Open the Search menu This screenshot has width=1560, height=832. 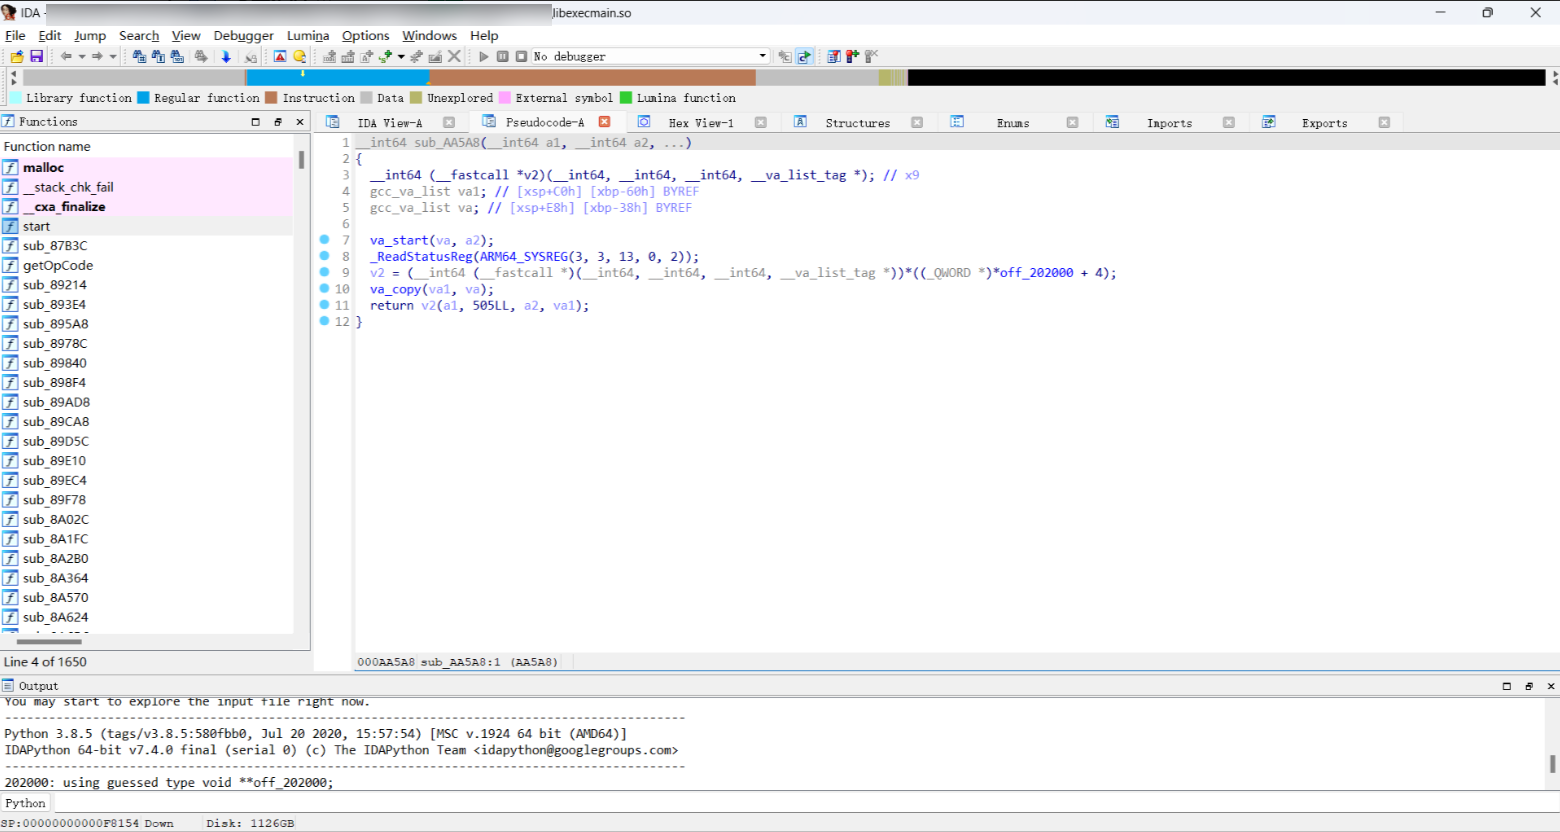pyautogui.click(x=139, y=35)
